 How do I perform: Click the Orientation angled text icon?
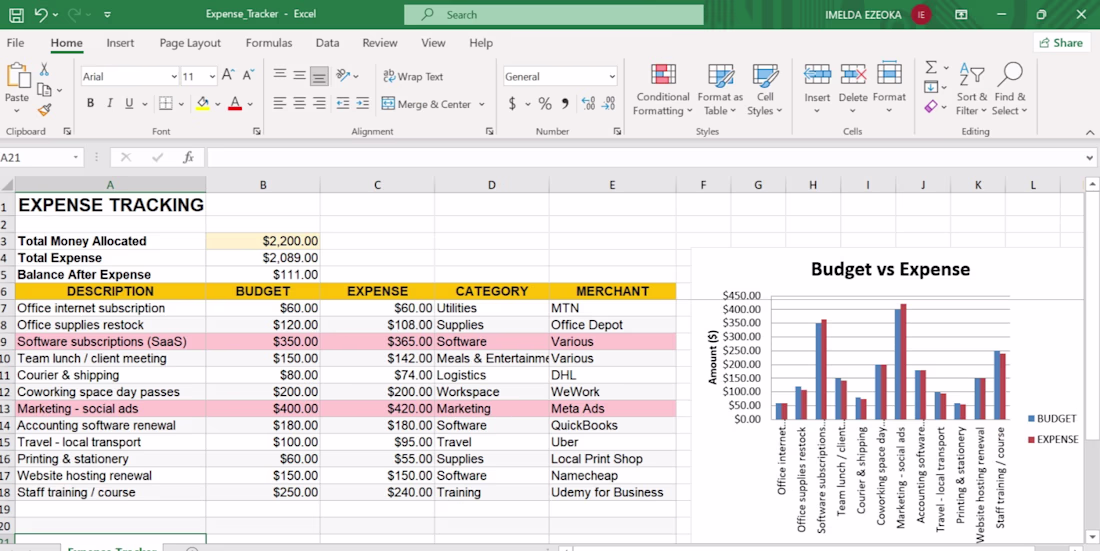pos(343,75)
